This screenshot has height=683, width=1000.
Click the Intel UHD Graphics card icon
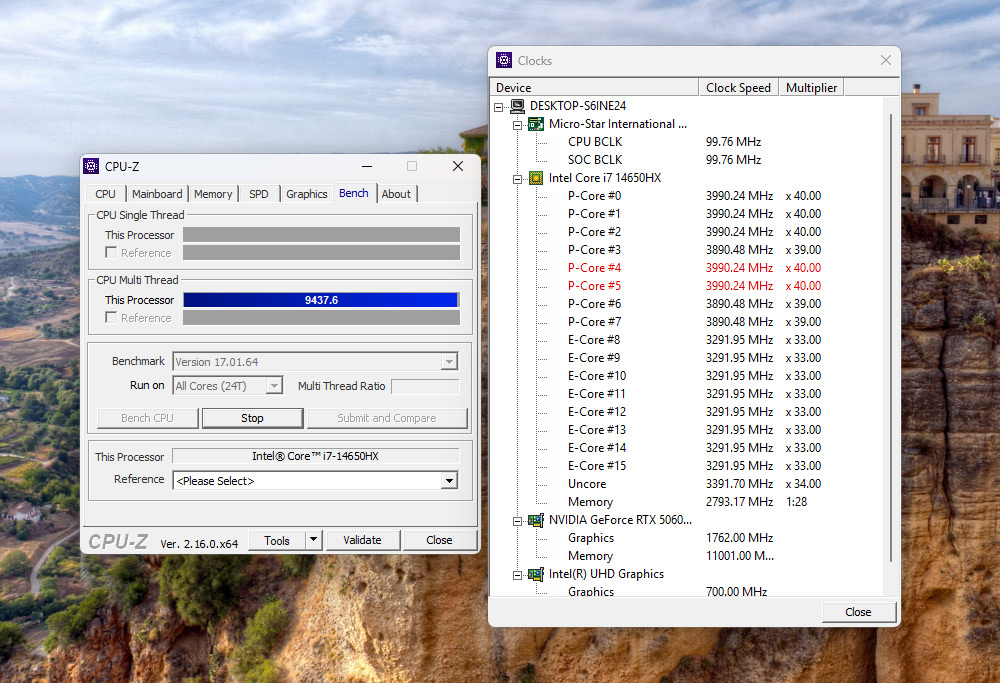(x=536, y=574)
